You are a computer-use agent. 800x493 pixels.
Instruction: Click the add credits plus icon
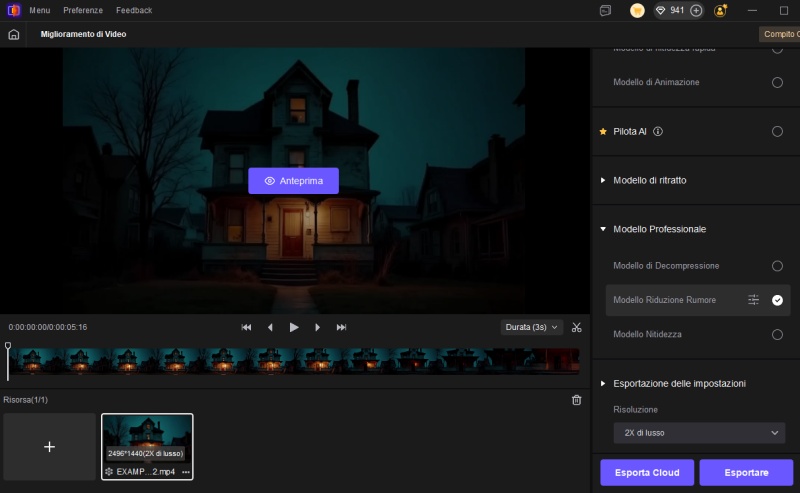click(696, 10)
